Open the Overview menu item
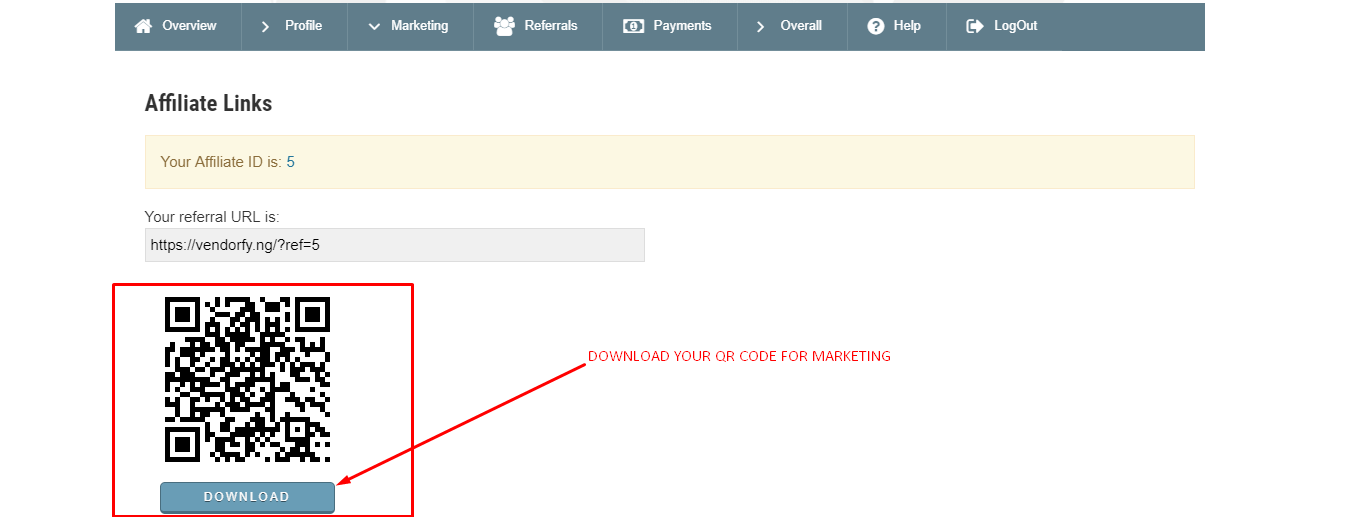The image size is (1350, 517). tap(177, 26)
